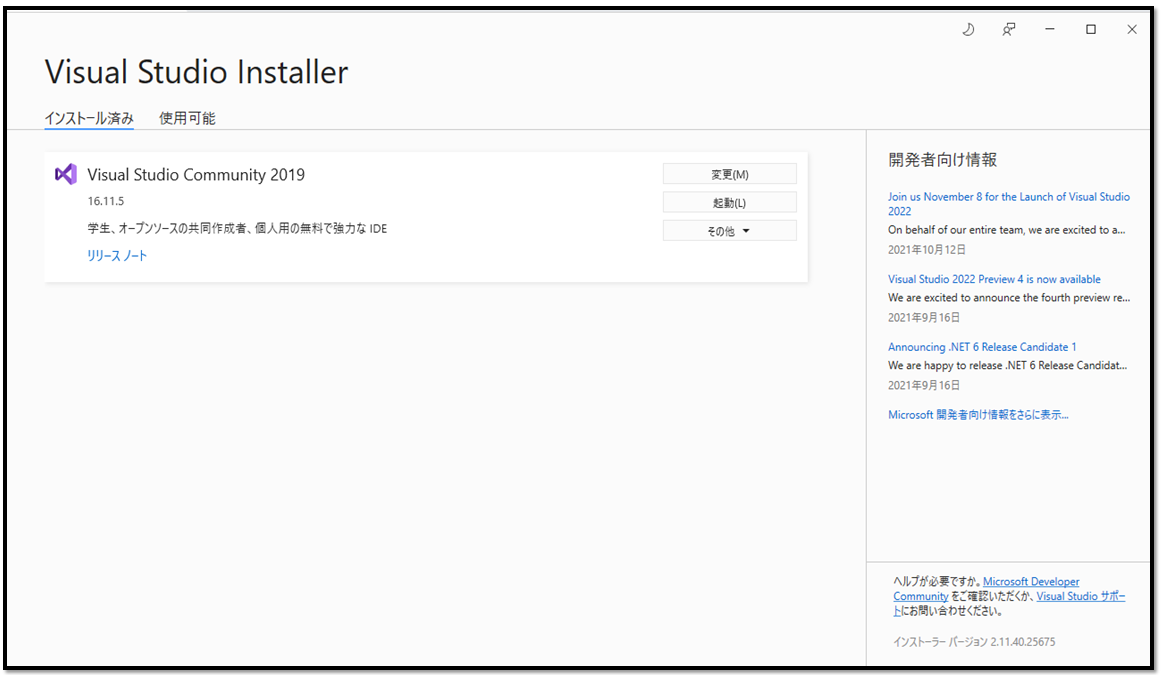Open the feedback icon in title bar

coord(1009,30)
